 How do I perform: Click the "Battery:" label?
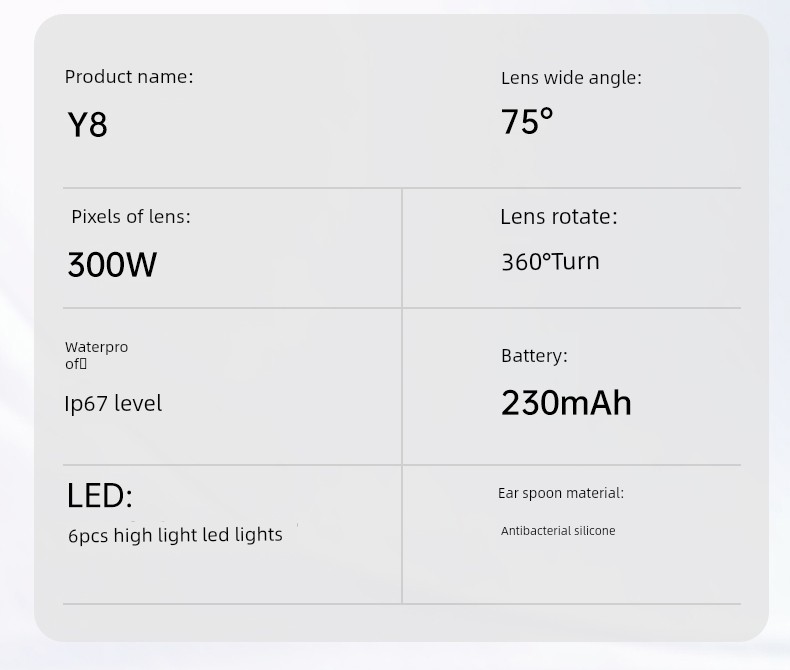(x=534, y=356)
